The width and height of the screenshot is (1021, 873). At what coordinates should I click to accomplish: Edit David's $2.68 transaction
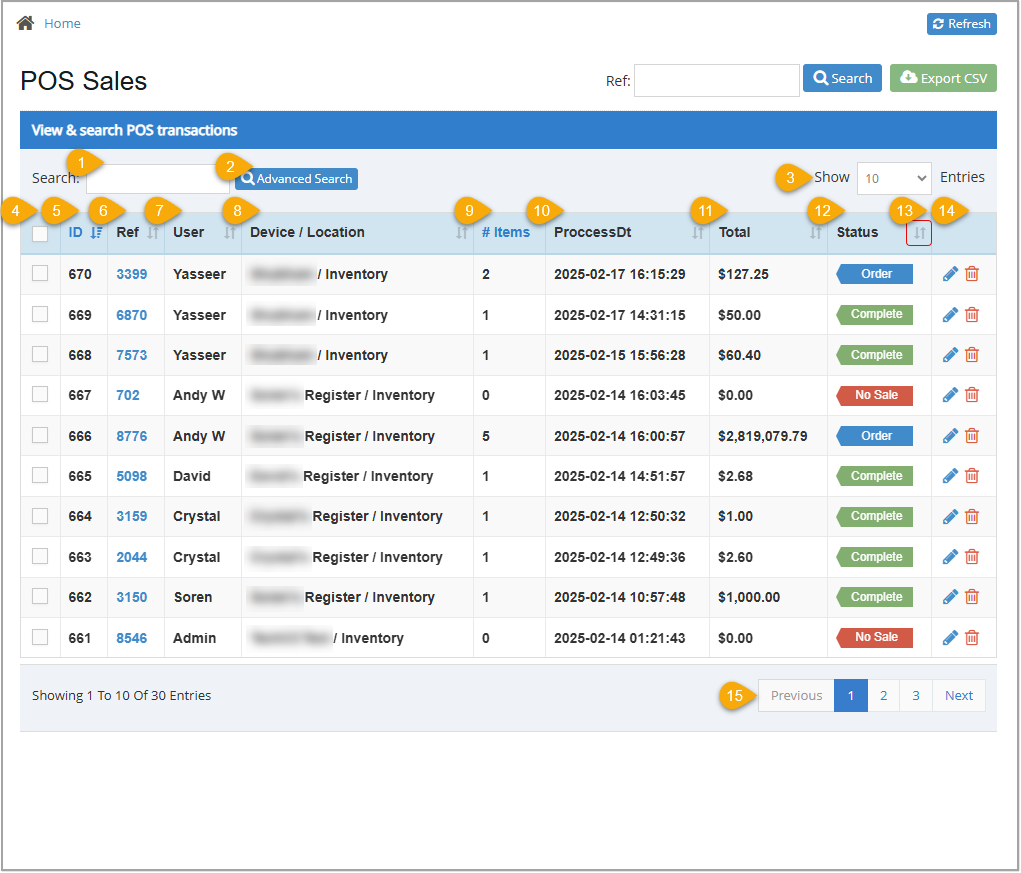(x=949, y=475)
